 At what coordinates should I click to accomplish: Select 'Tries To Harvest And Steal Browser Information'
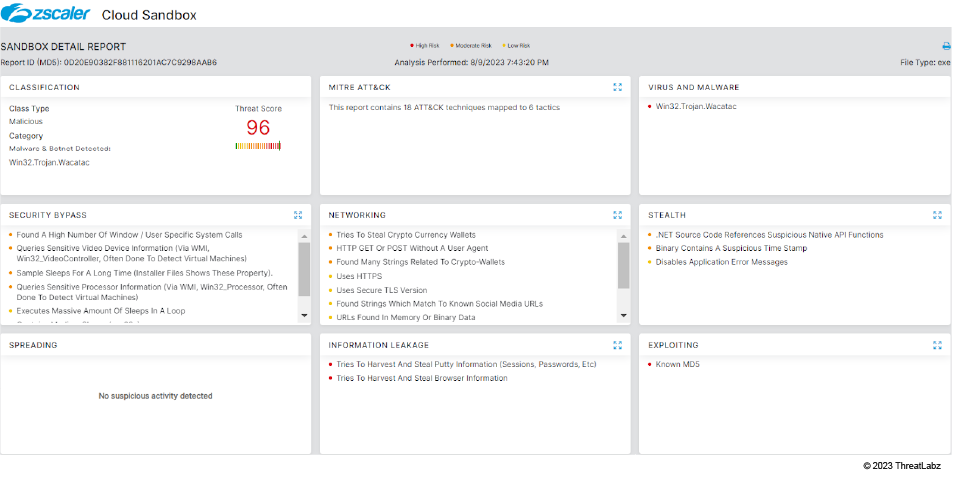pos(421,379)
